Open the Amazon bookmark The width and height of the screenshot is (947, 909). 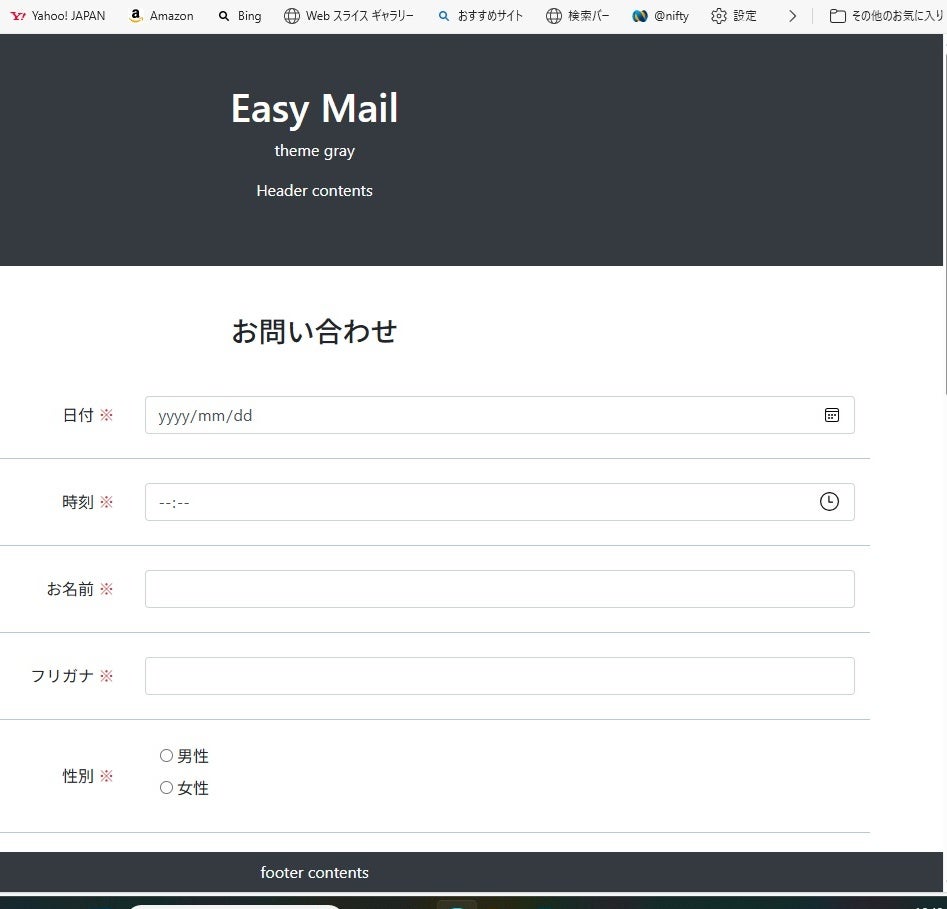(161, 16)
